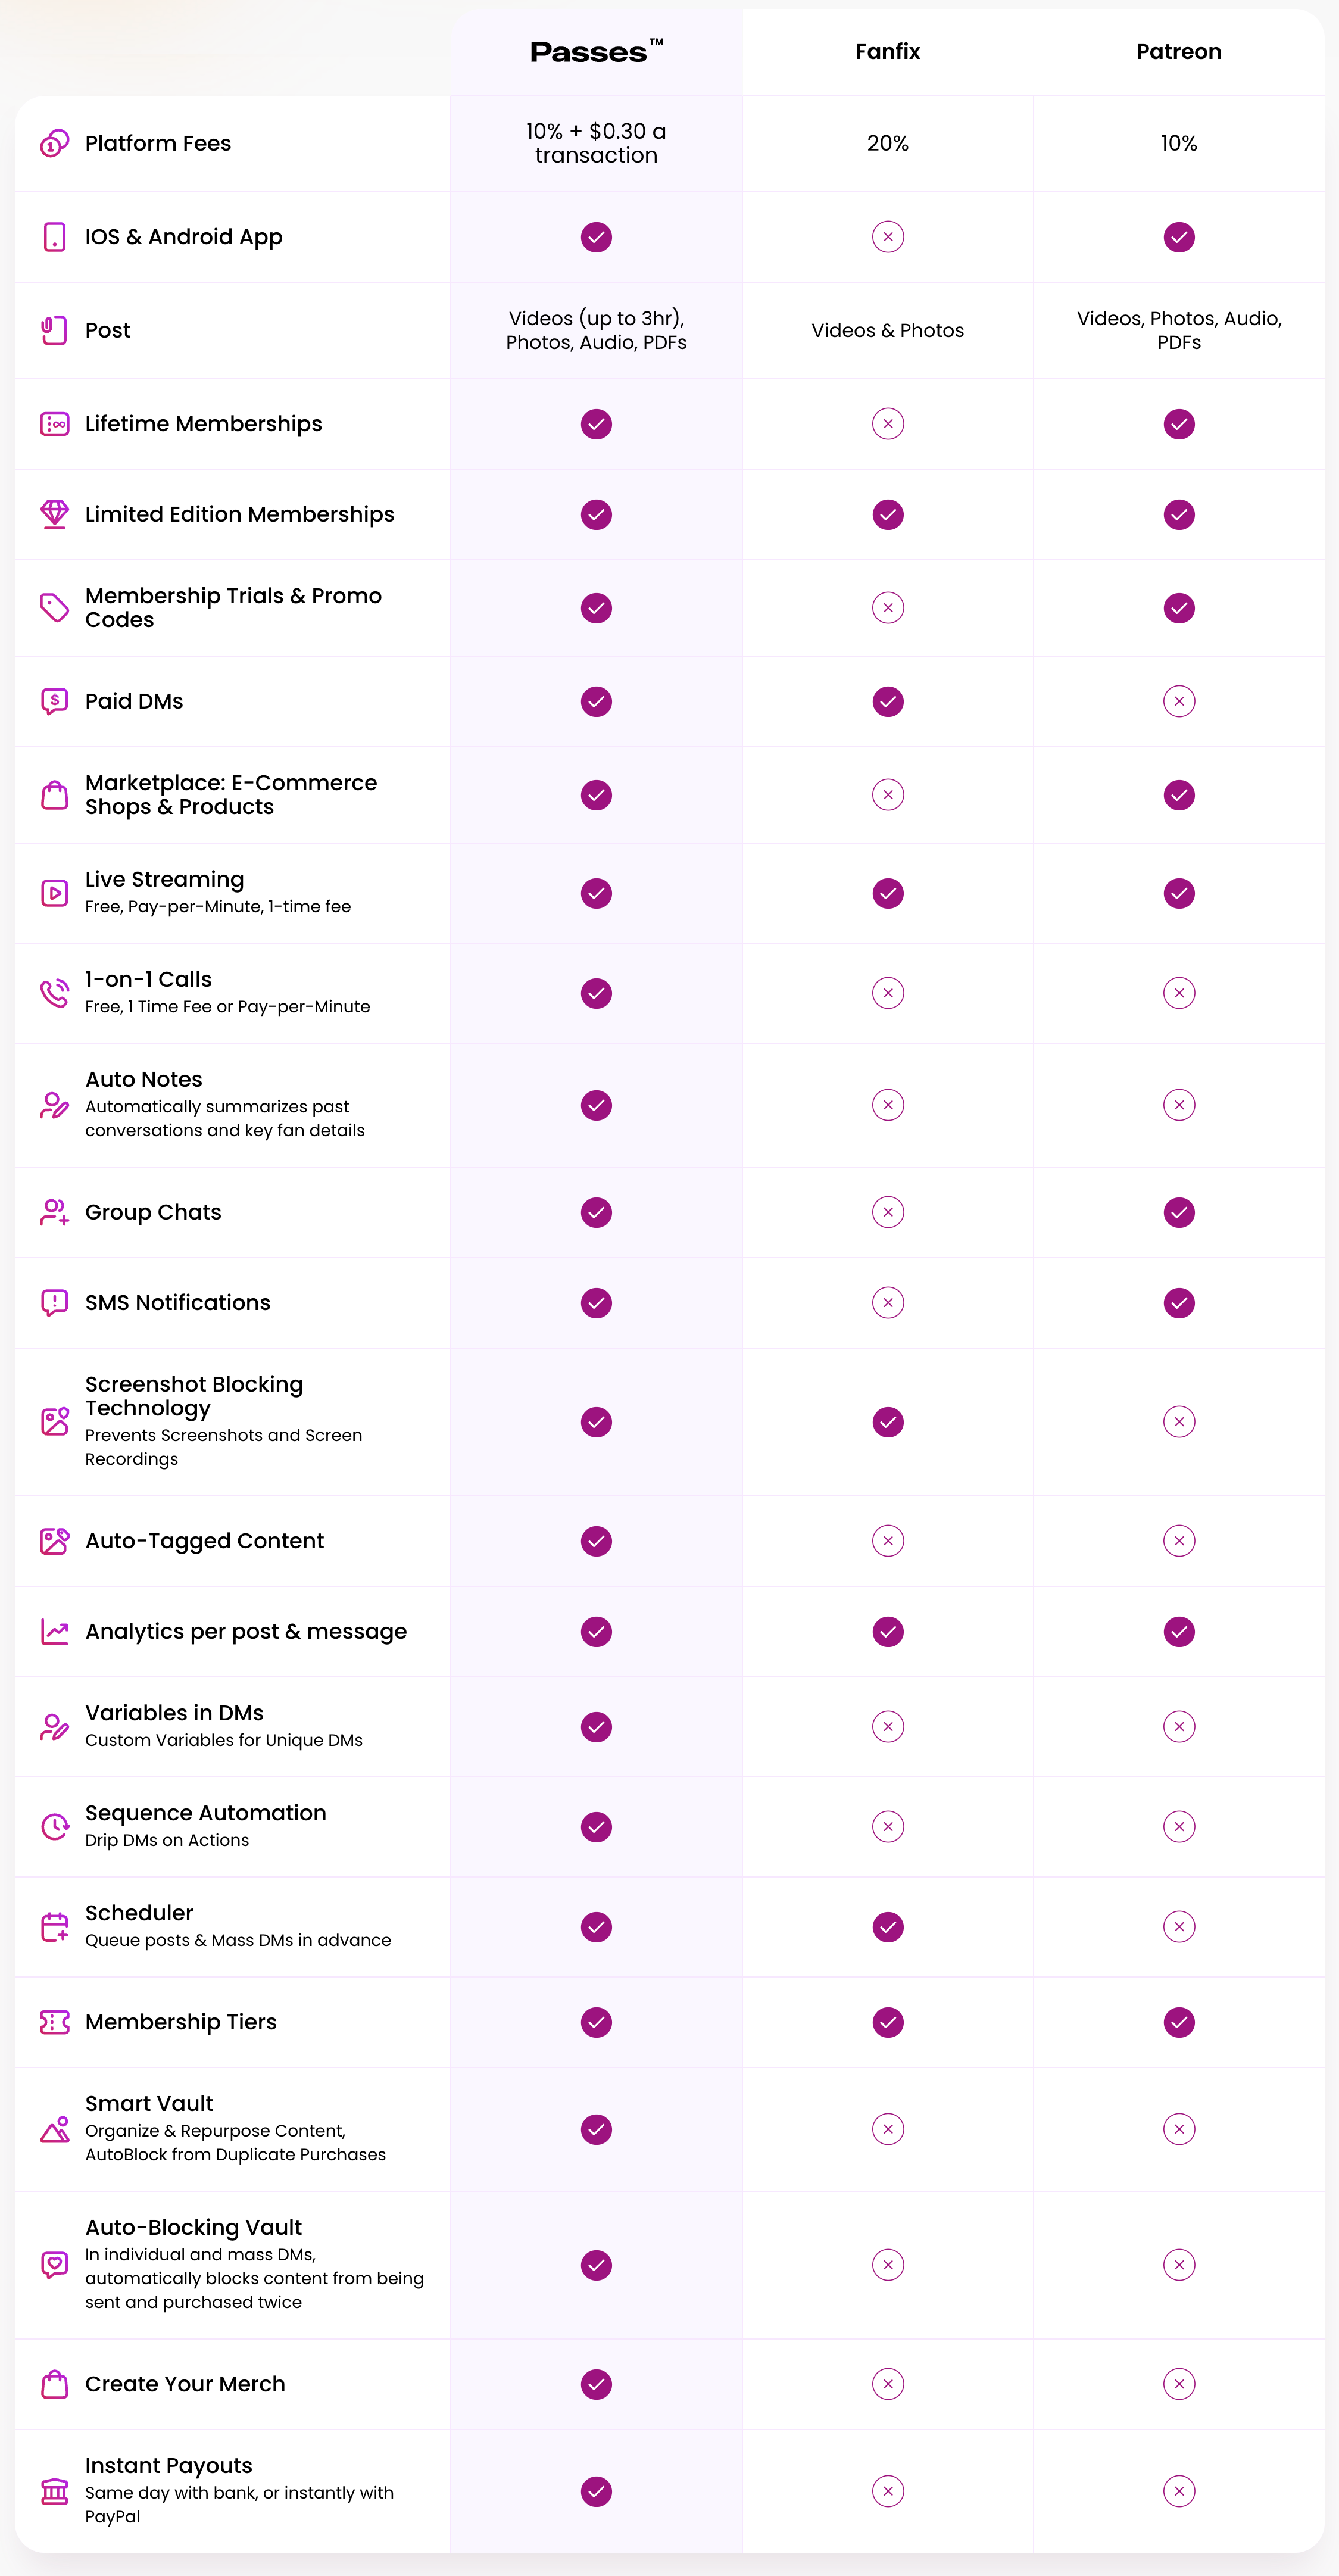Click the Create Your Merch label

pos(185,2384)
